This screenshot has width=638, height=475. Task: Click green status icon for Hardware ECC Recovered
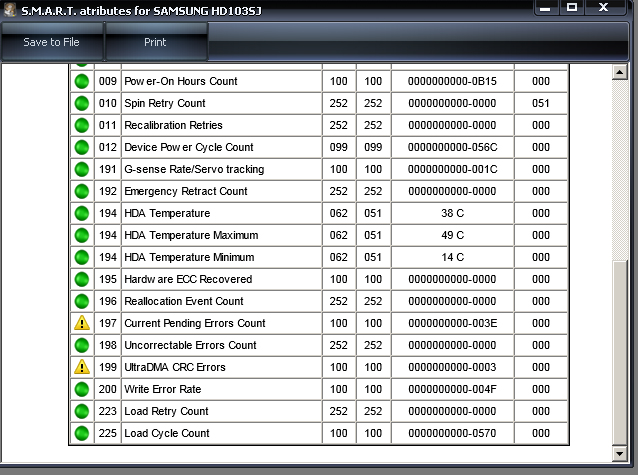(82, 279)
